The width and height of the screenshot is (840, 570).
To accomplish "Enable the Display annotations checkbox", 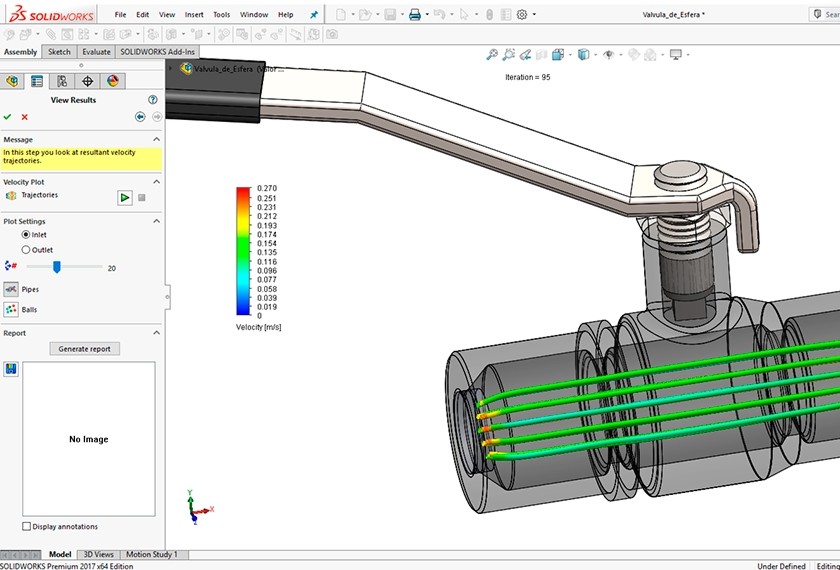I will pyautogui.click(x=26, y=526).
